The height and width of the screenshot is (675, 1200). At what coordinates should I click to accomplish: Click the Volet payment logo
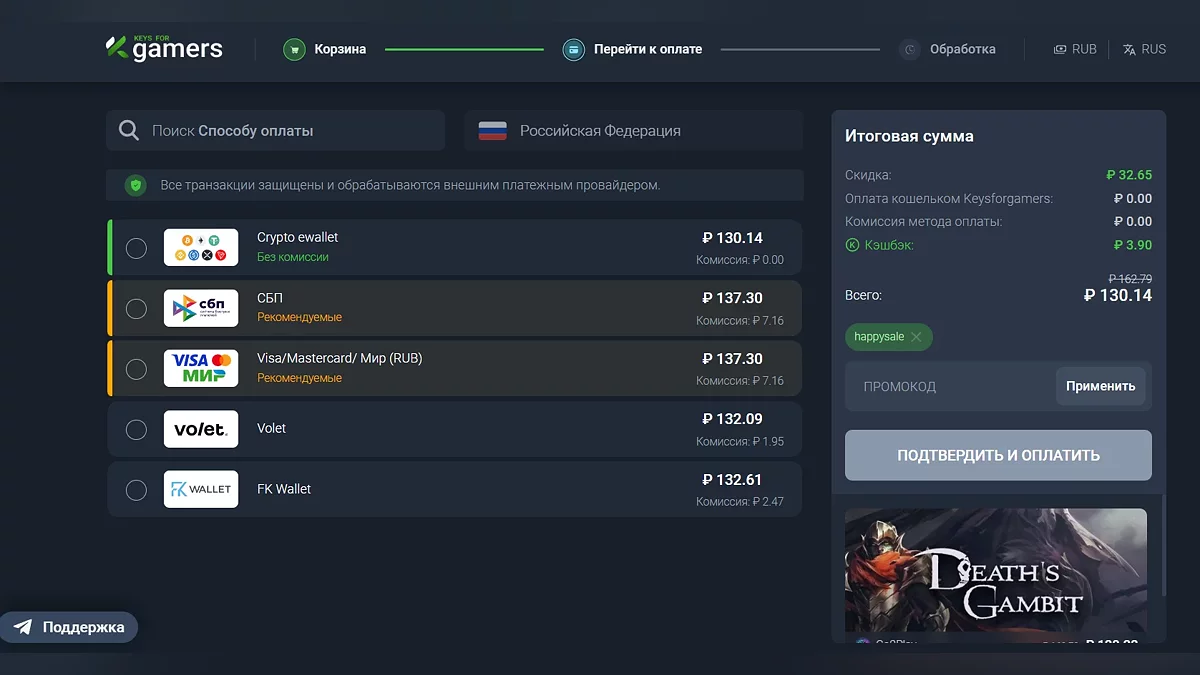tap(201, 429)
